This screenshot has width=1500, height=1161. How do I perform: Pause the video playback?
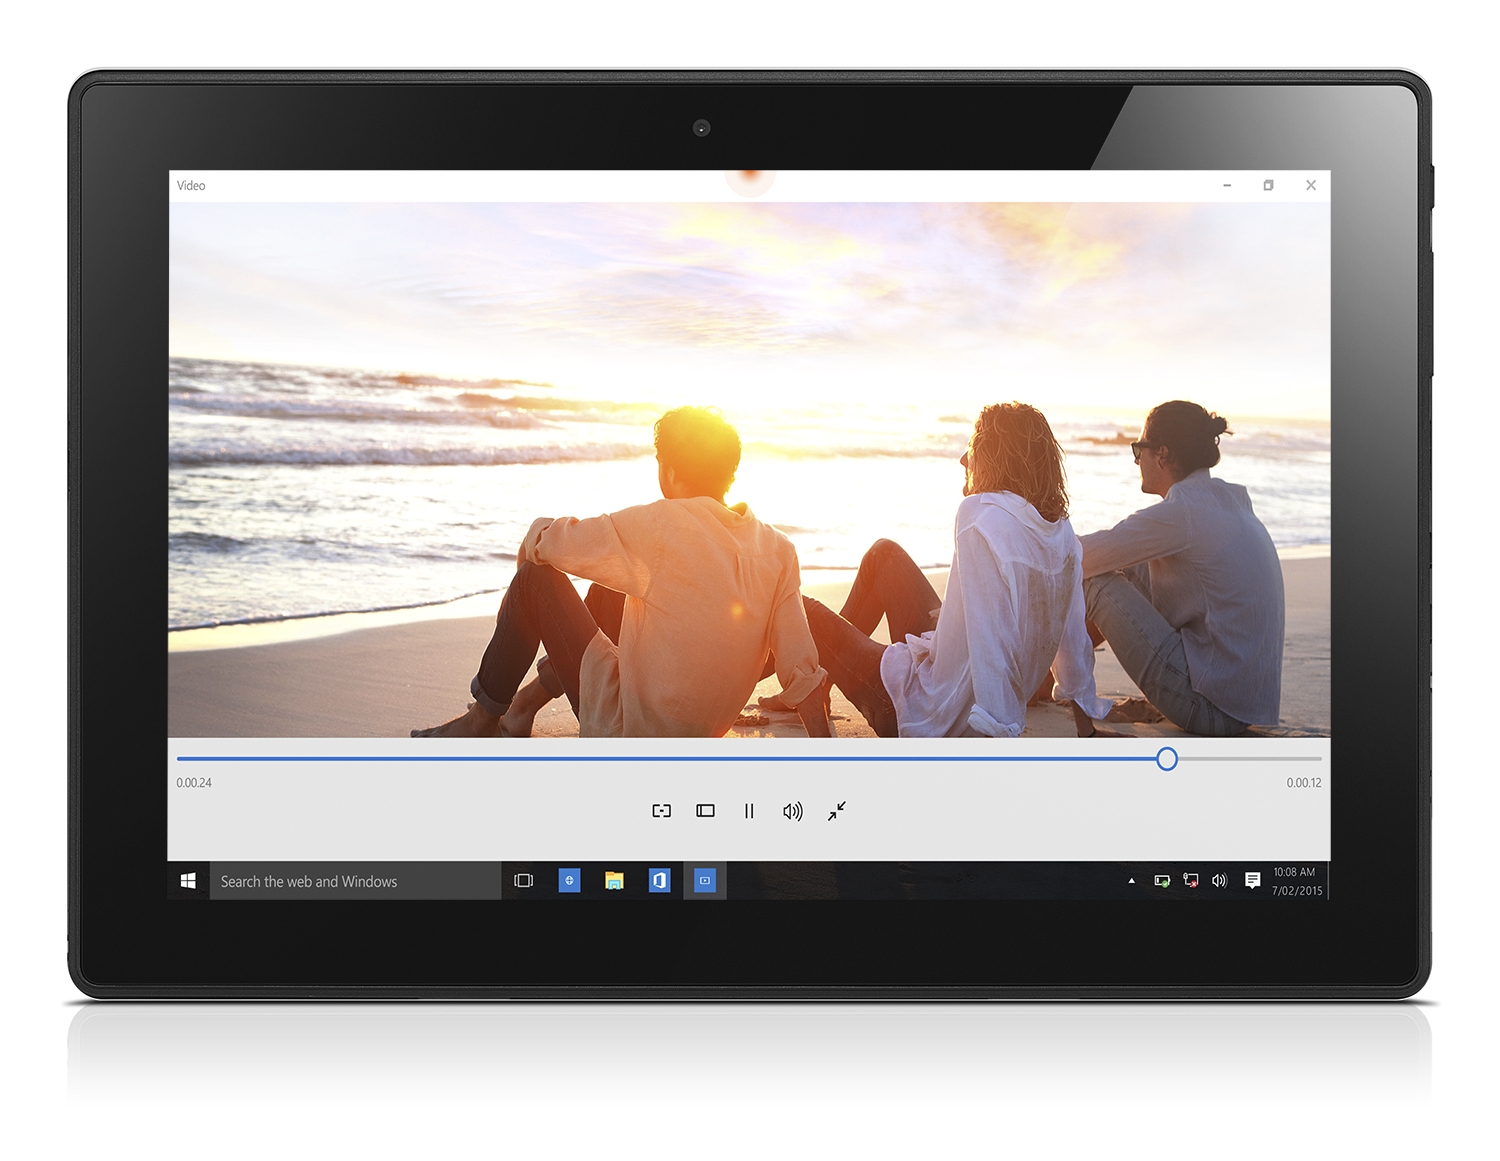749,811
